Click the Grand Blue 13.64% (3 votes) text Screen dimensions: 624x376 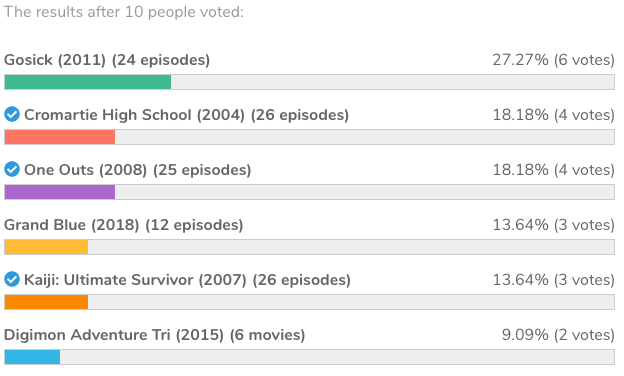[x=554, y=225]
